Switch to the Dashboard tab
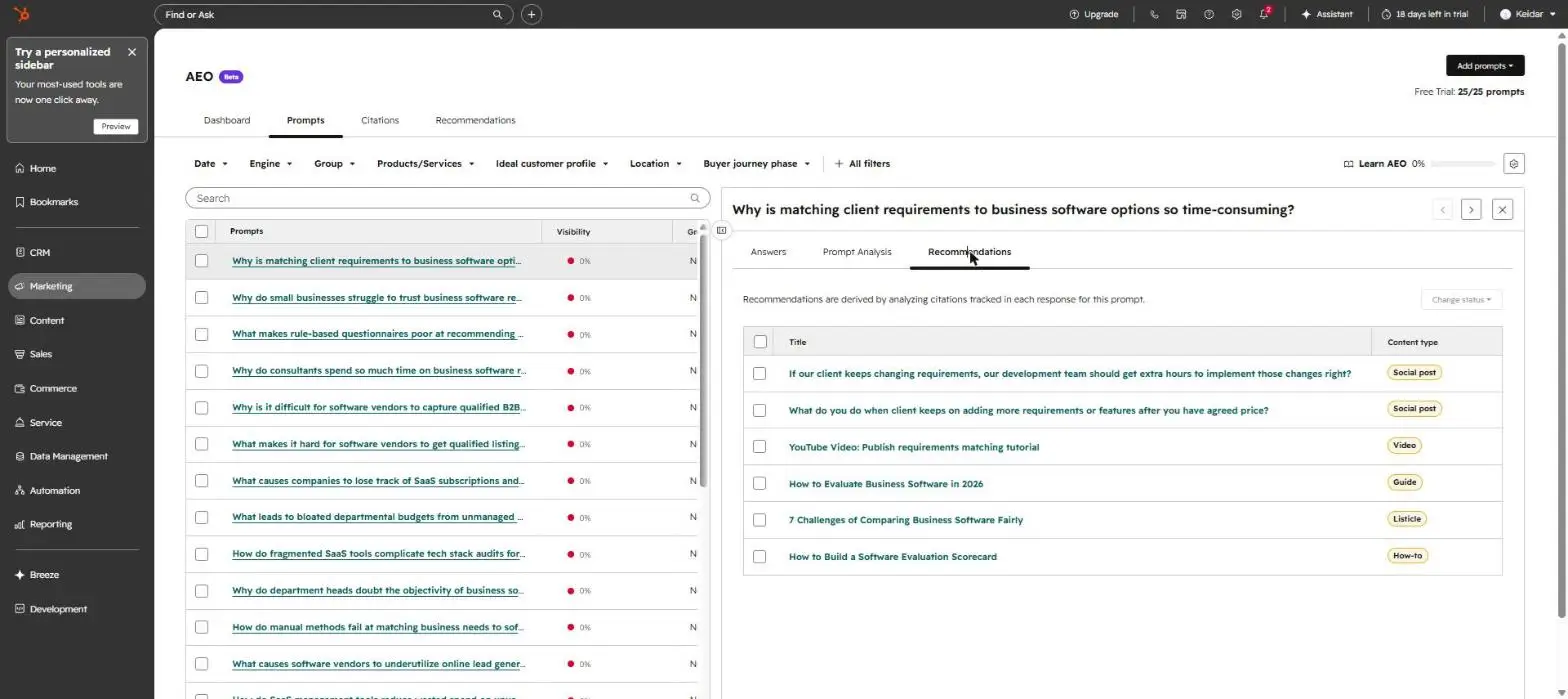The height and width of the screenshot is (699, 1568). pyautogui.click(x=227, y=120)
